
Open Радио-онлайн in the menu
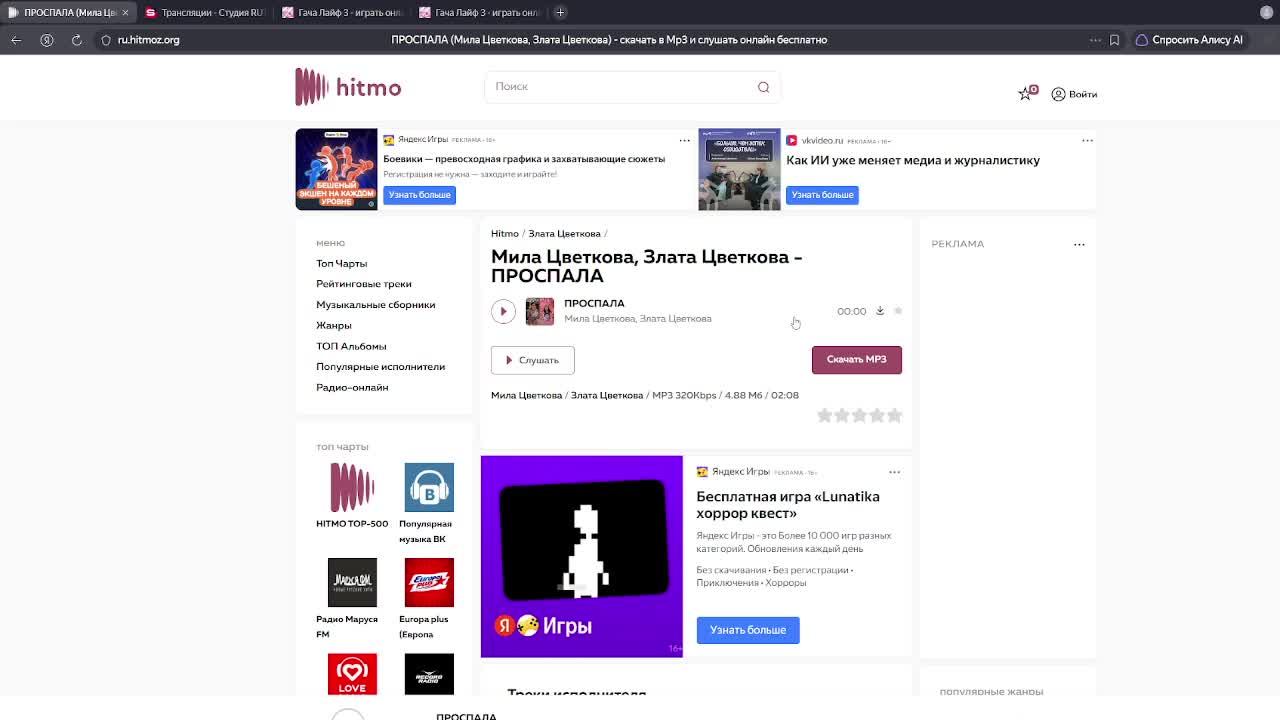[x=352, y=387]
